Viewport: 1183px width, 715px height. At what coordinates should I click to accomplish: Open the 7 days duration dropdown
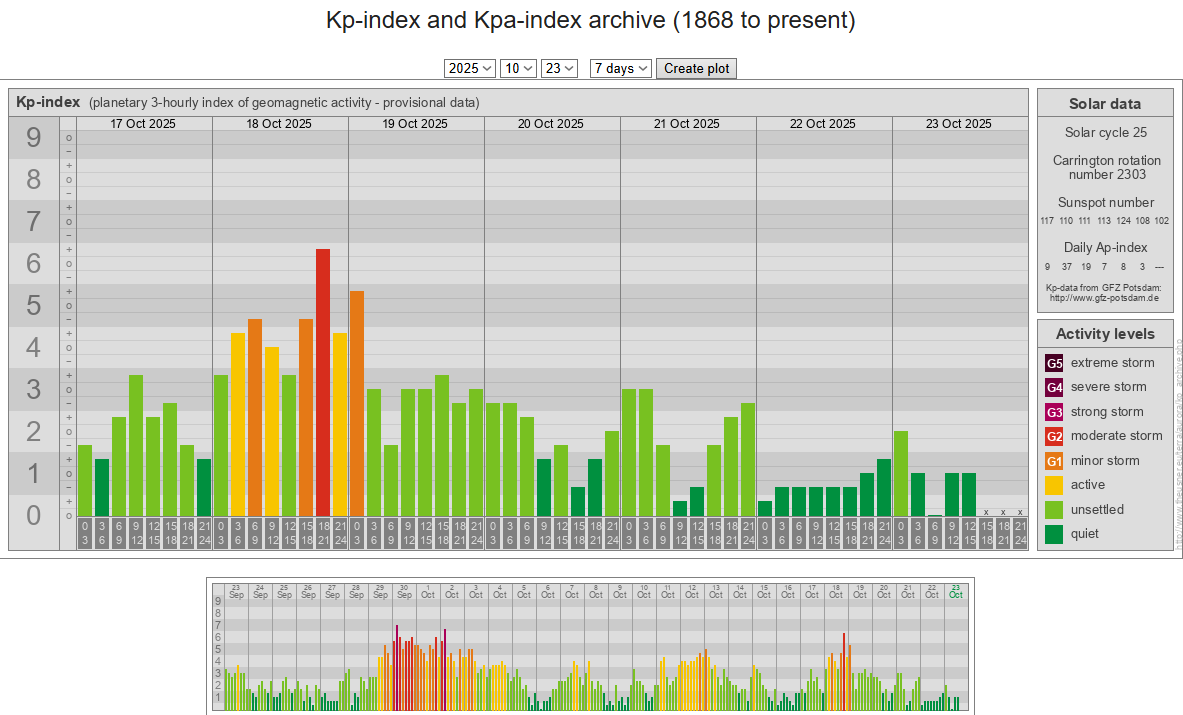[620, 68]
